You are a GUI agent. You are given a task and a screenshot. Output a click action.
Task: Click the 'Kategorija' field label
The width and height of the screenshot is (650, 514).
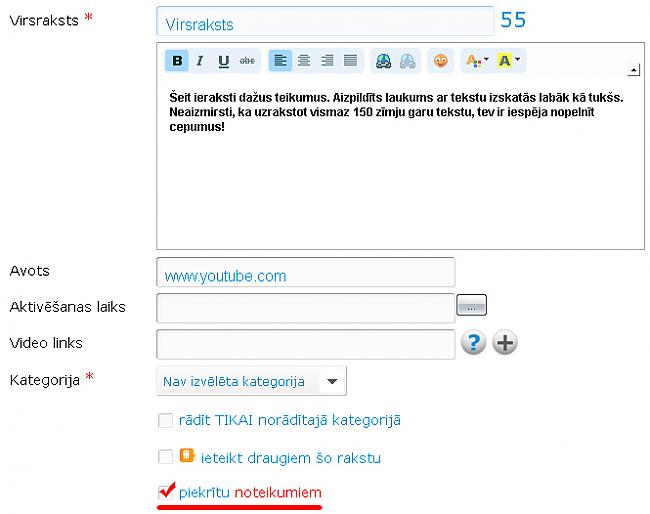[45, 380]
